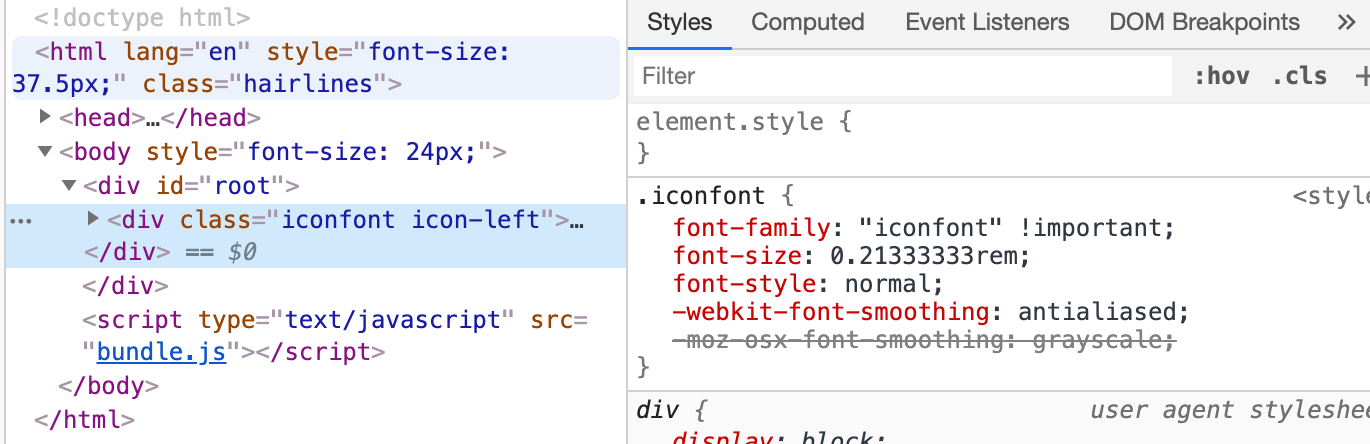This screenshot has height=444, width=1370.
Task: Open the bundle.js source link
Action: click(x=160, y=352)
